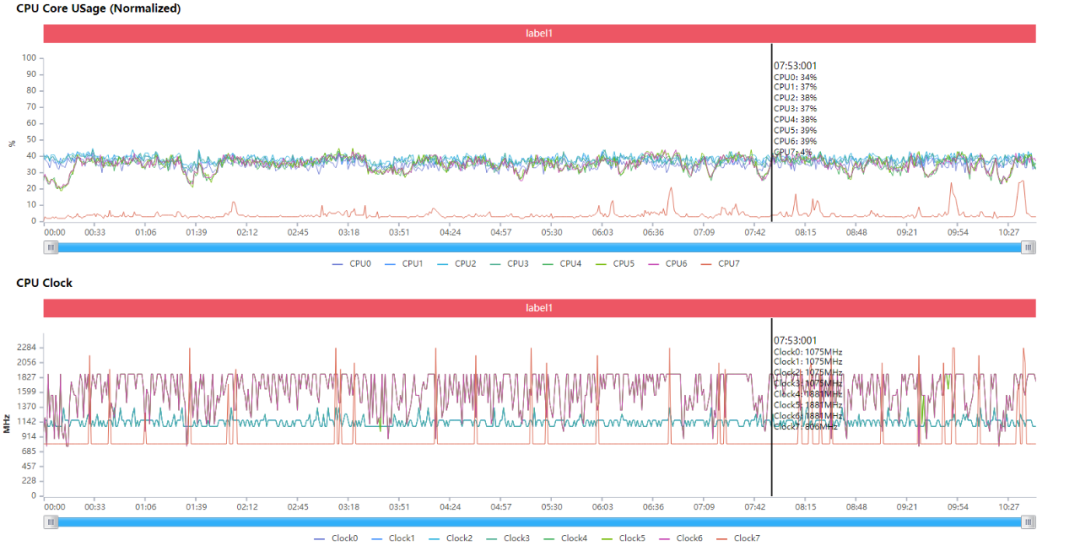This screenshot has width=1080, height=546.
Task: Toggle Clock2 series in clock legend
Action: (x=450, y=538)
